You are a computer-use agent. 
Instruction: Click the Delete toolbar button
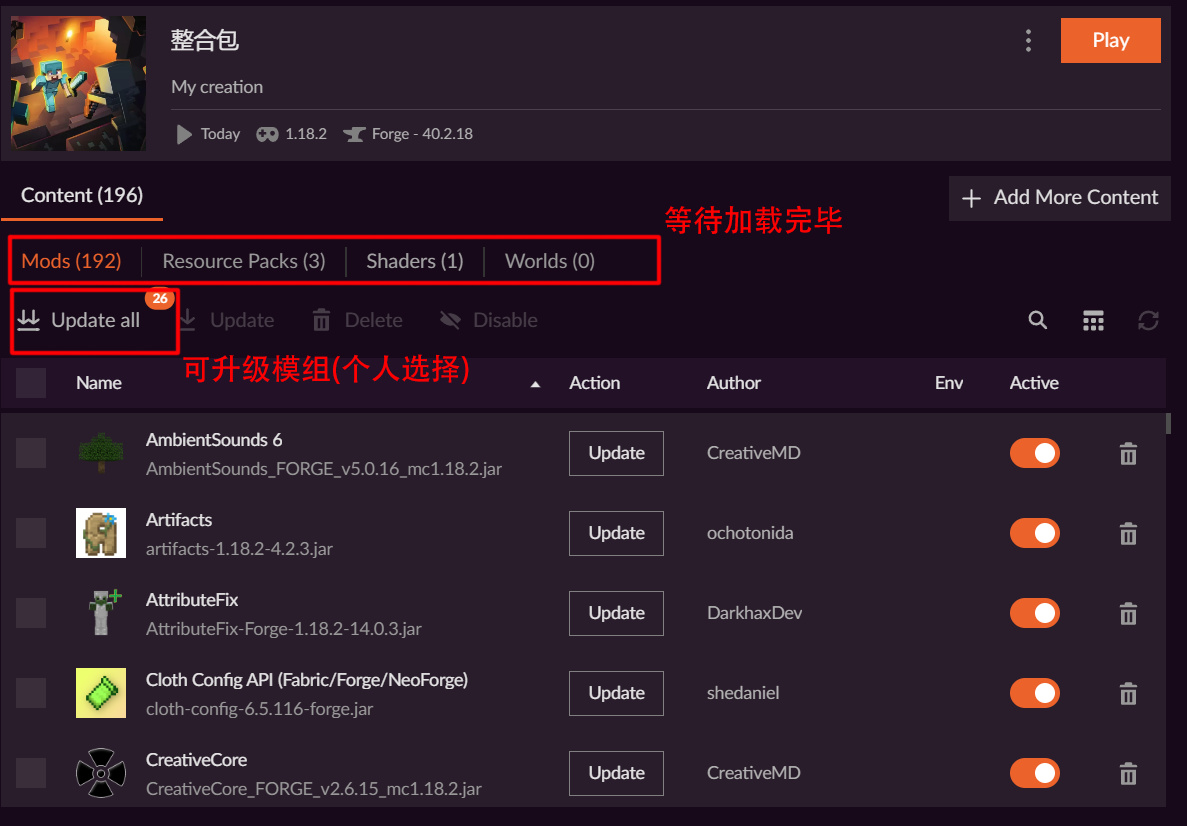point(357,320)
